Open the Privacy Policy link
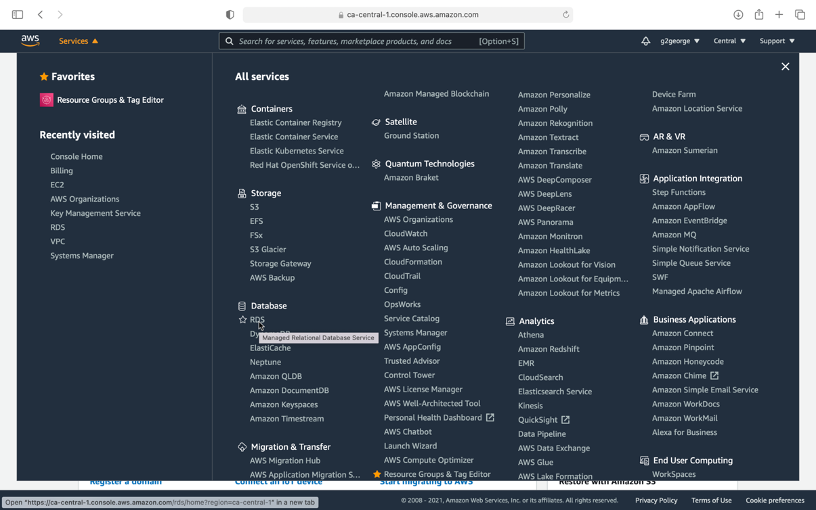This screenshot has width=816, height=510. click(656, 500)
